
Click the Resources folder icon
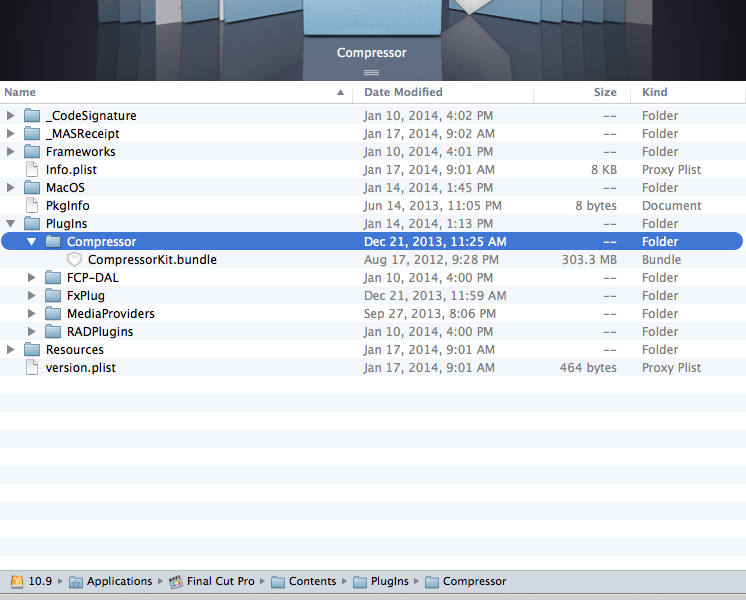click(x=32, y=350)
